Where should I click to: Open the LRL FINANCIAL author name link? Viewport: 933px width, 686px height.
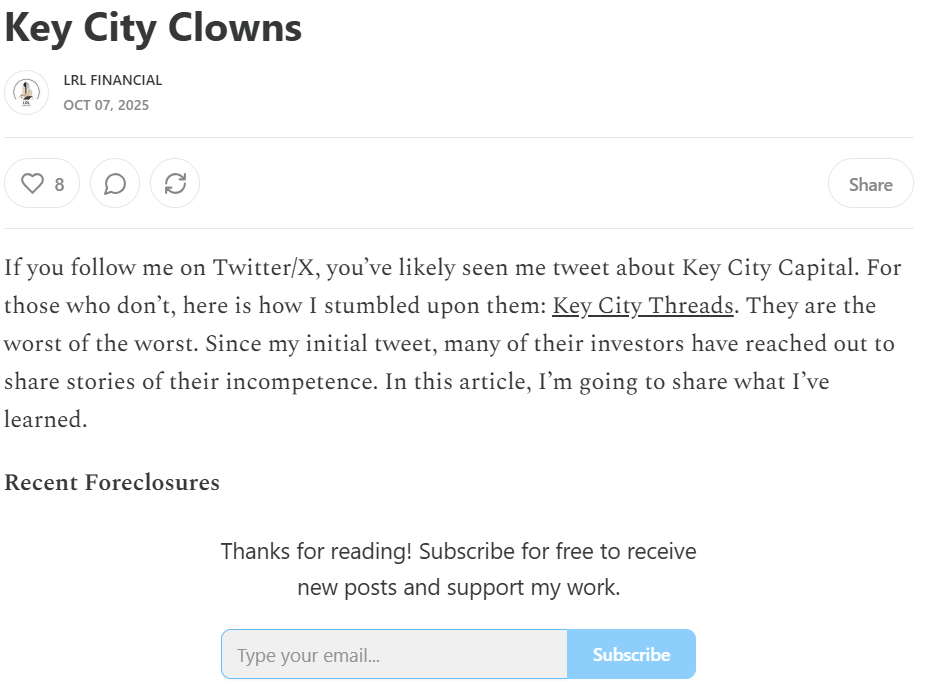point(112,80)
